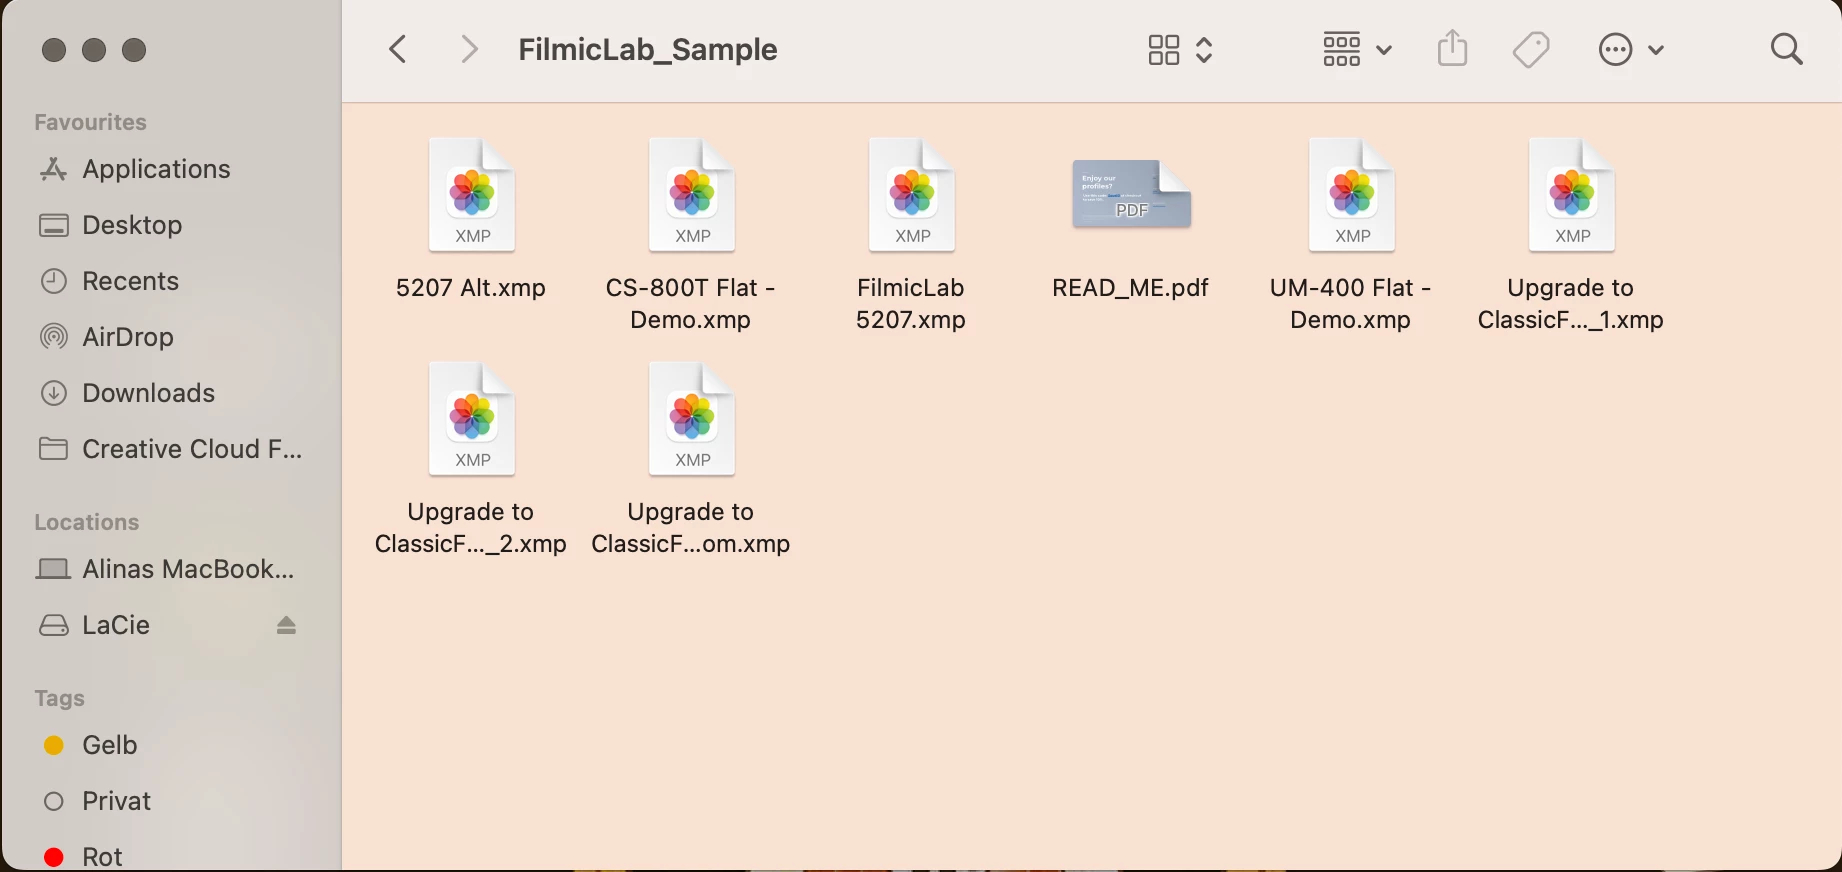Image resolution: width=1842 pixels, height=872 pixels.
Task: Switch view using the icon grid control
Action: [x=1180, y=50]
